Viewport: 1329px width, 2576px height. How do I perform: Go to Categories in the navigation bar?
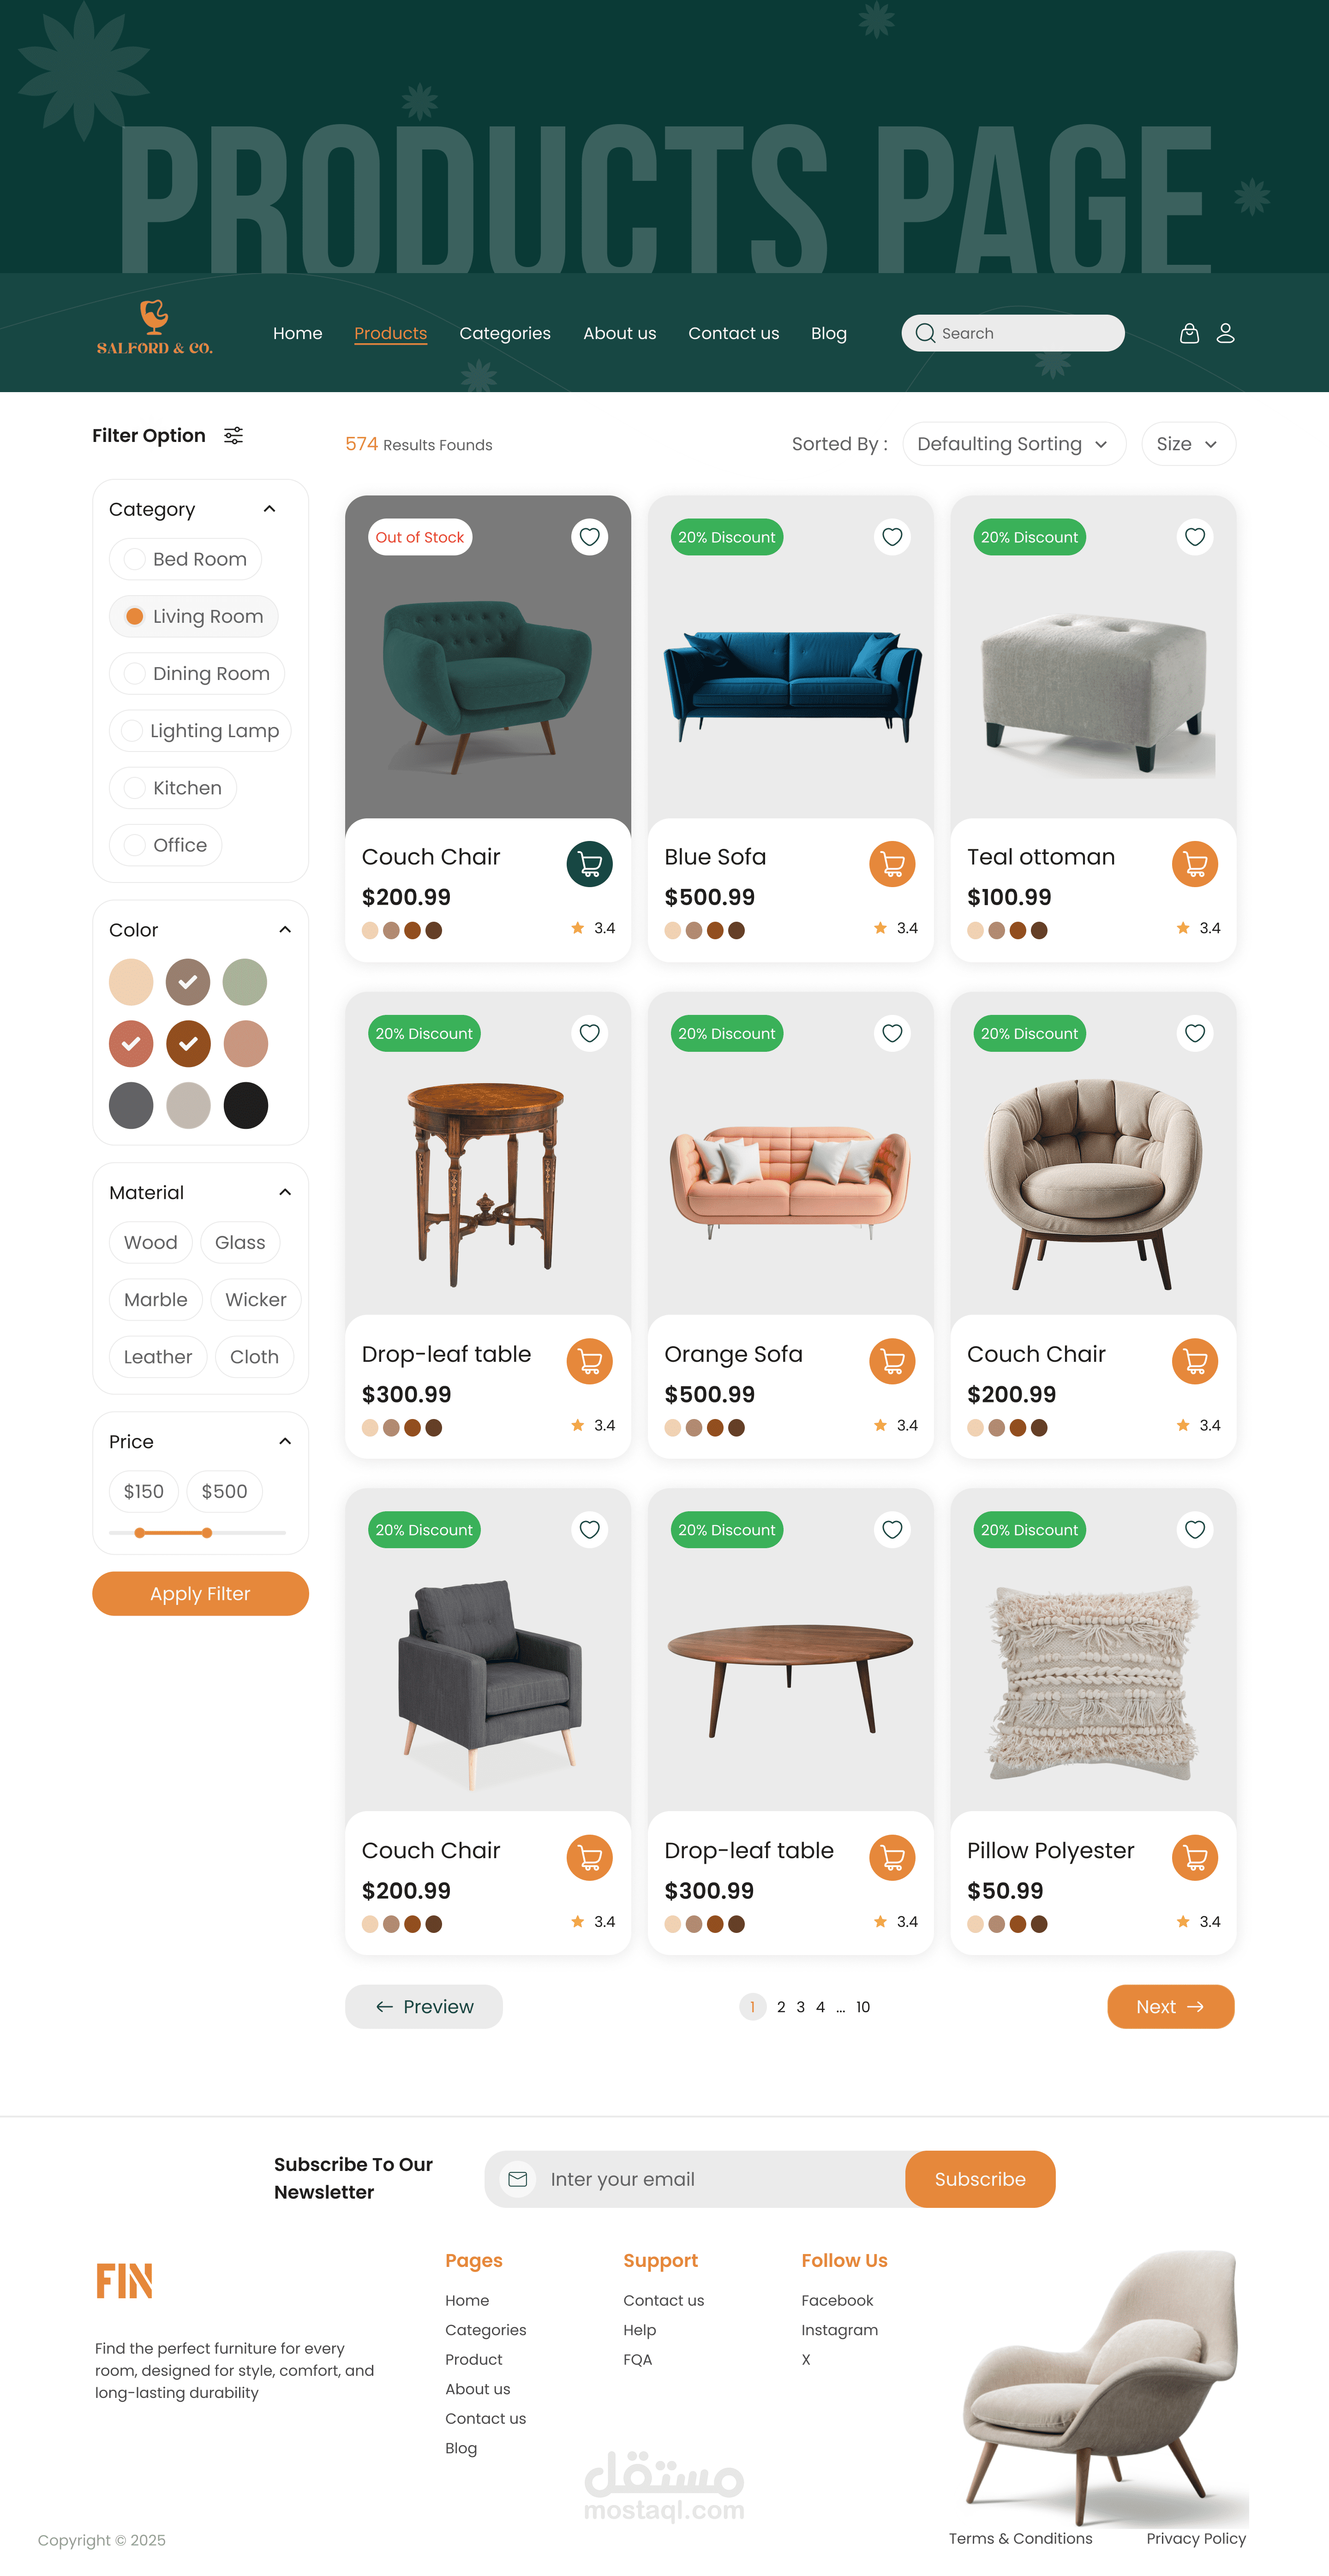(505, 333)
